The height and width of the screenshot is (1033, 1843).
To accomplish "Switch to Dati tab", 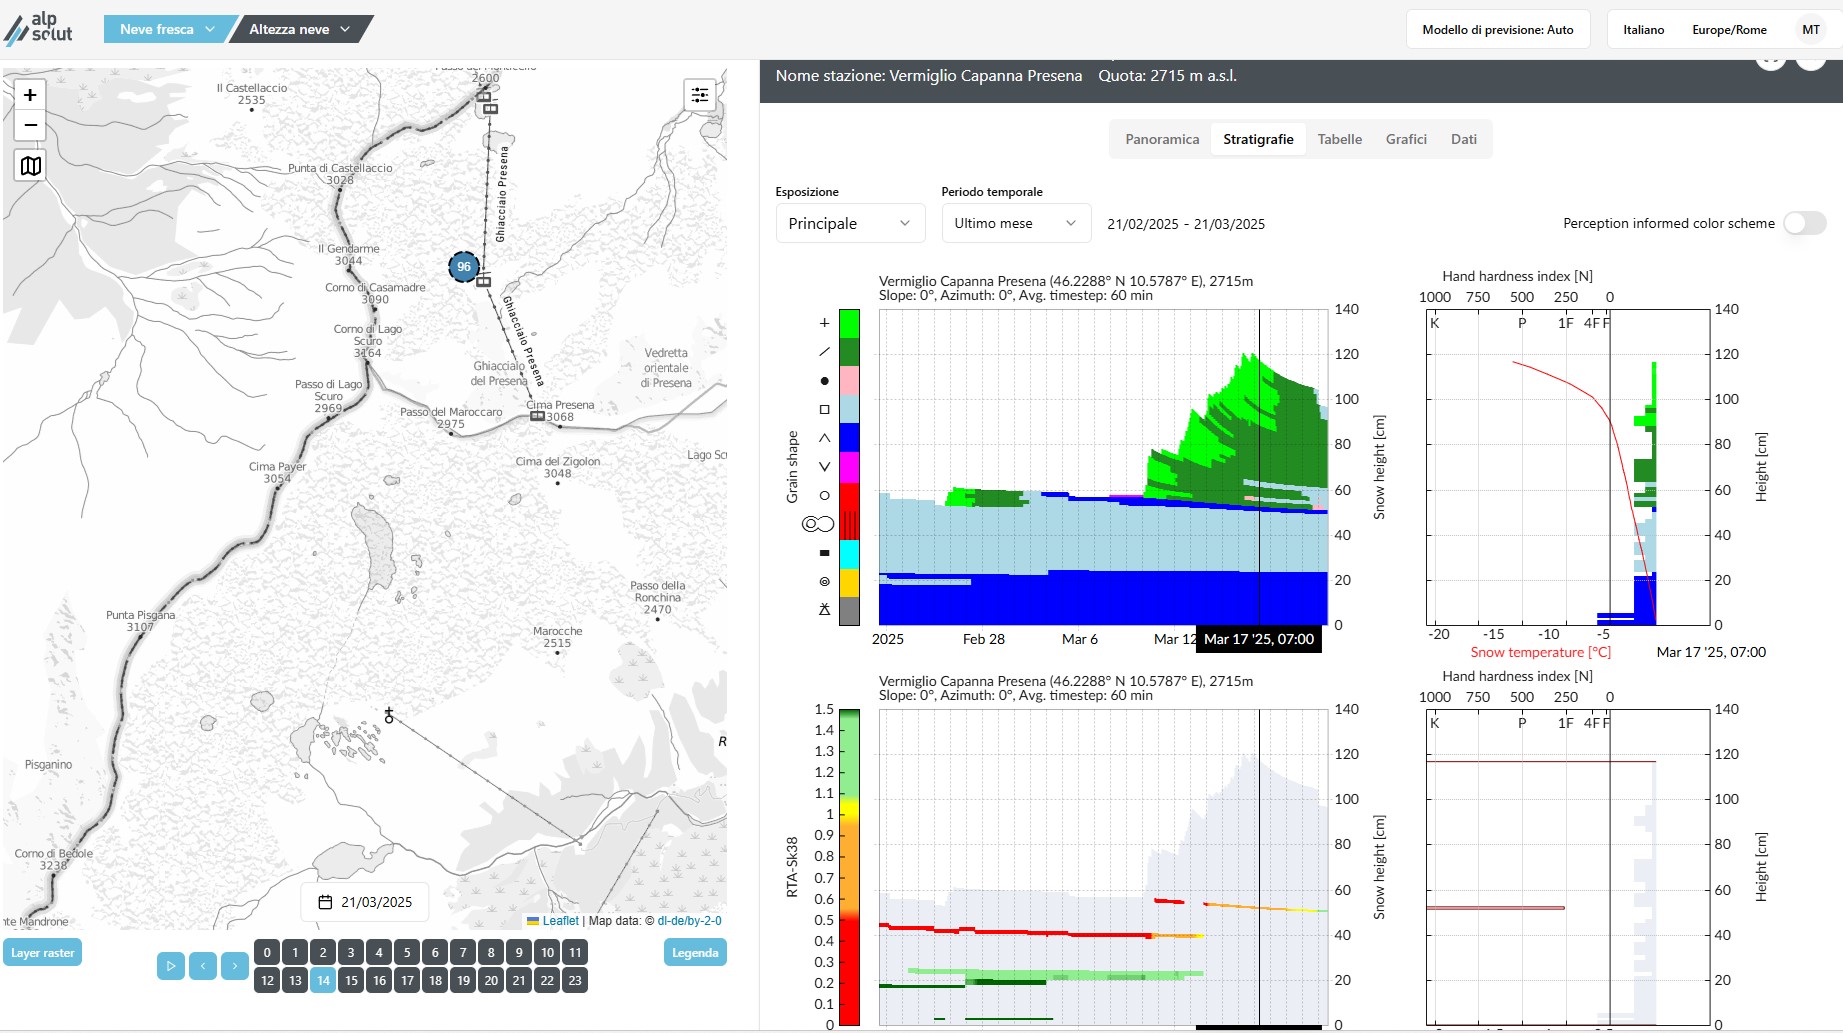I will coord(1464,139).
